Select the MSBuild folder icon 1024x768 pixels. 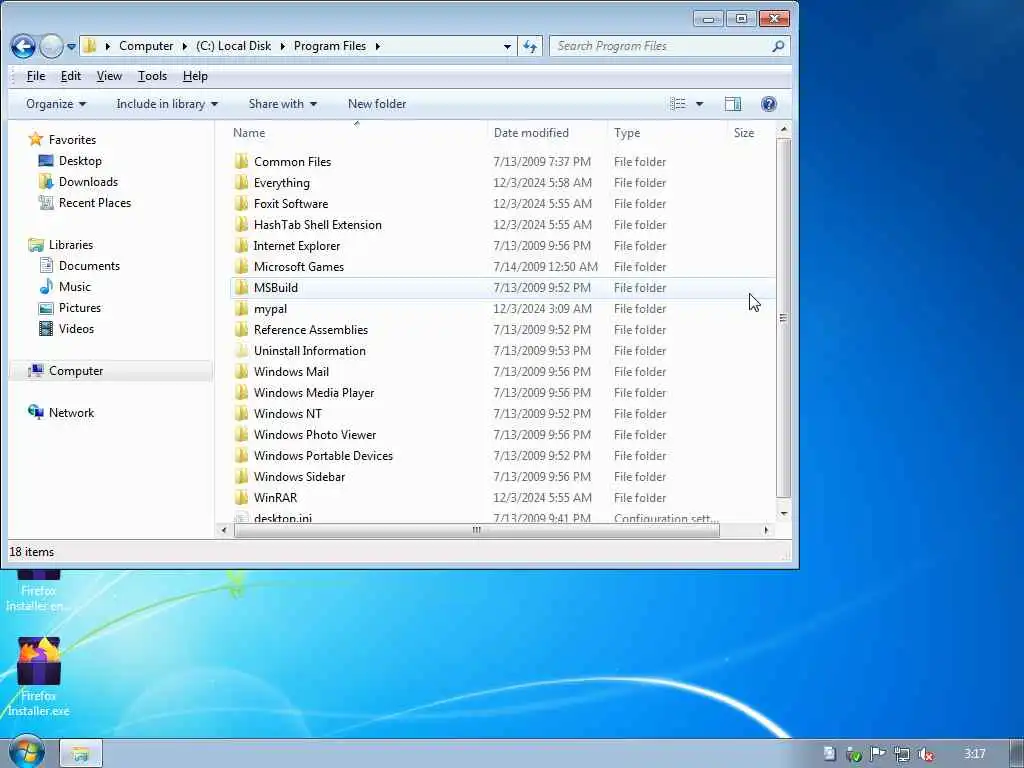click(241, 287)
